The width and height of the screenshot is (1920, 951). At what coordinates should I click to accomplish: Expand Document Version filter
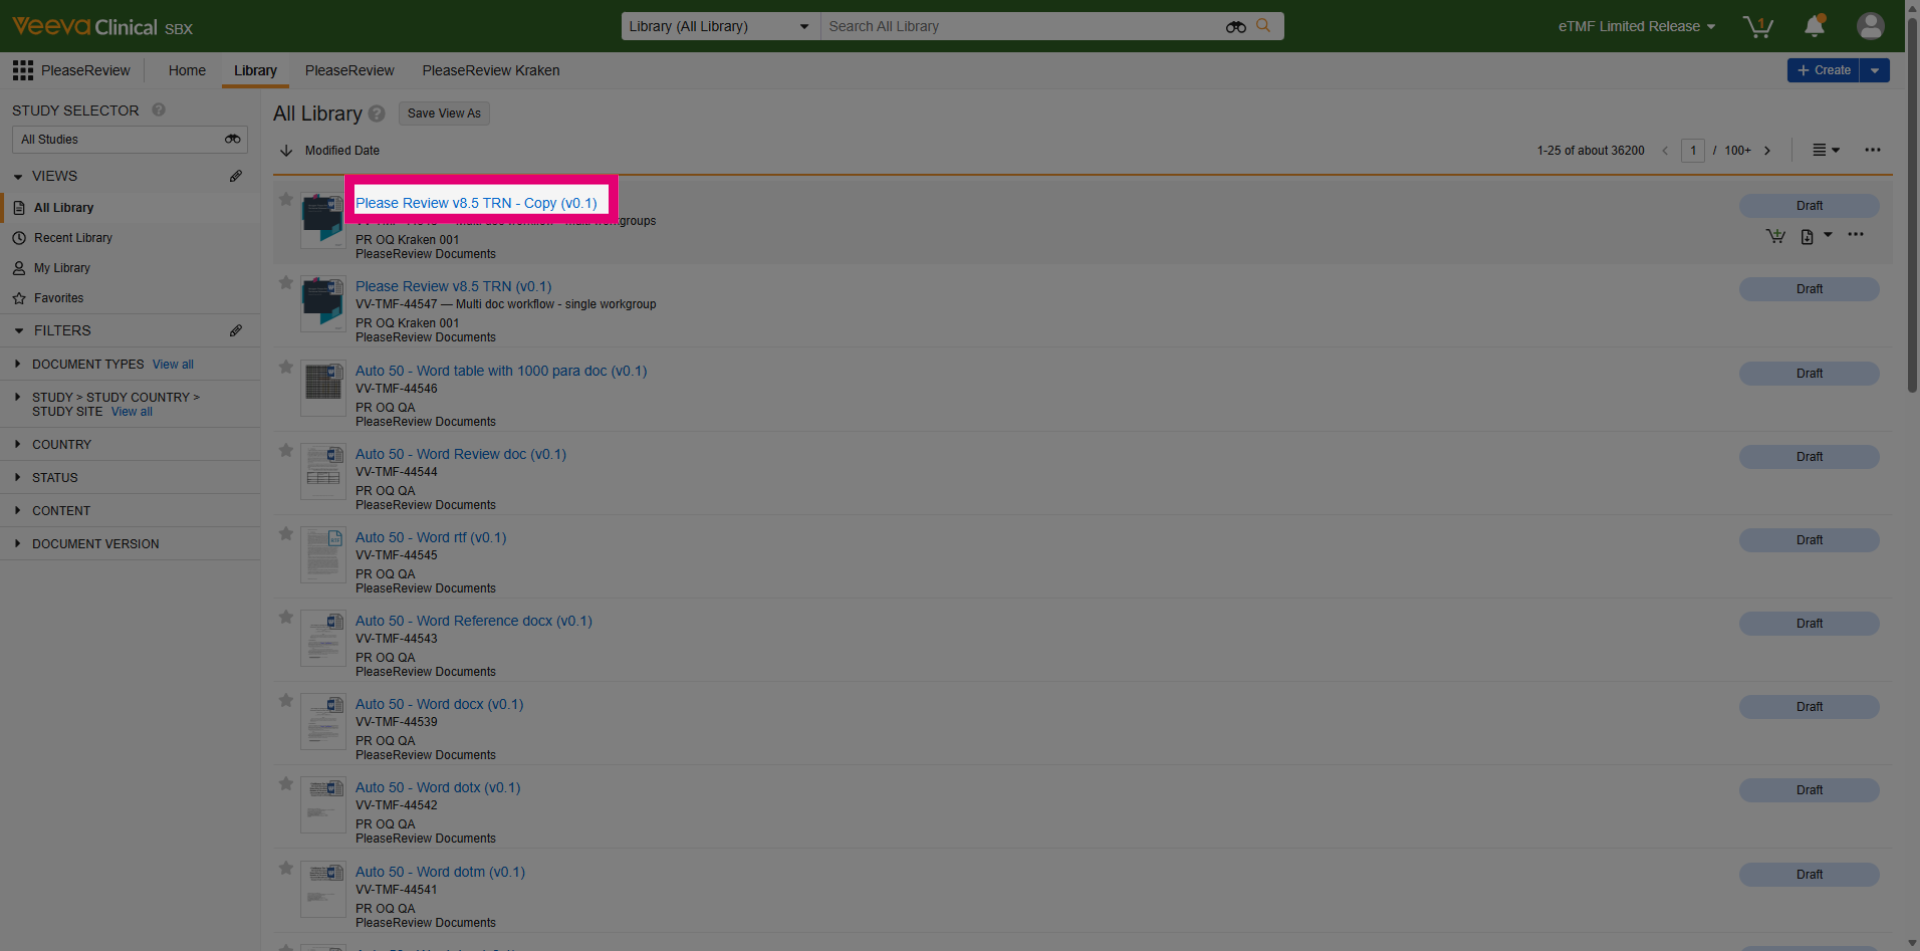pyautogui.click(x=17, y=543)
